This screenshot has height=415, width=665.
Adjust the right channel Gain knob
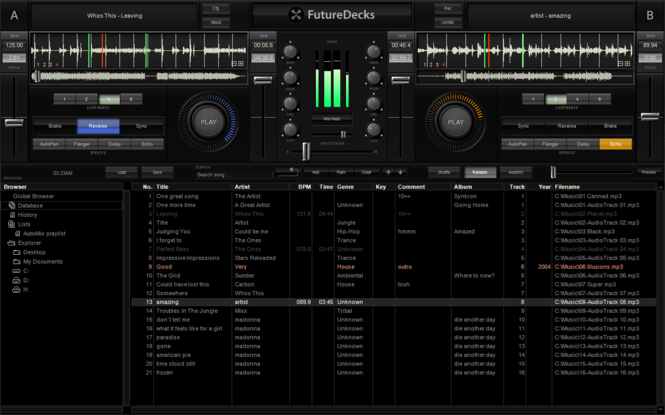(x=374, y=51)
